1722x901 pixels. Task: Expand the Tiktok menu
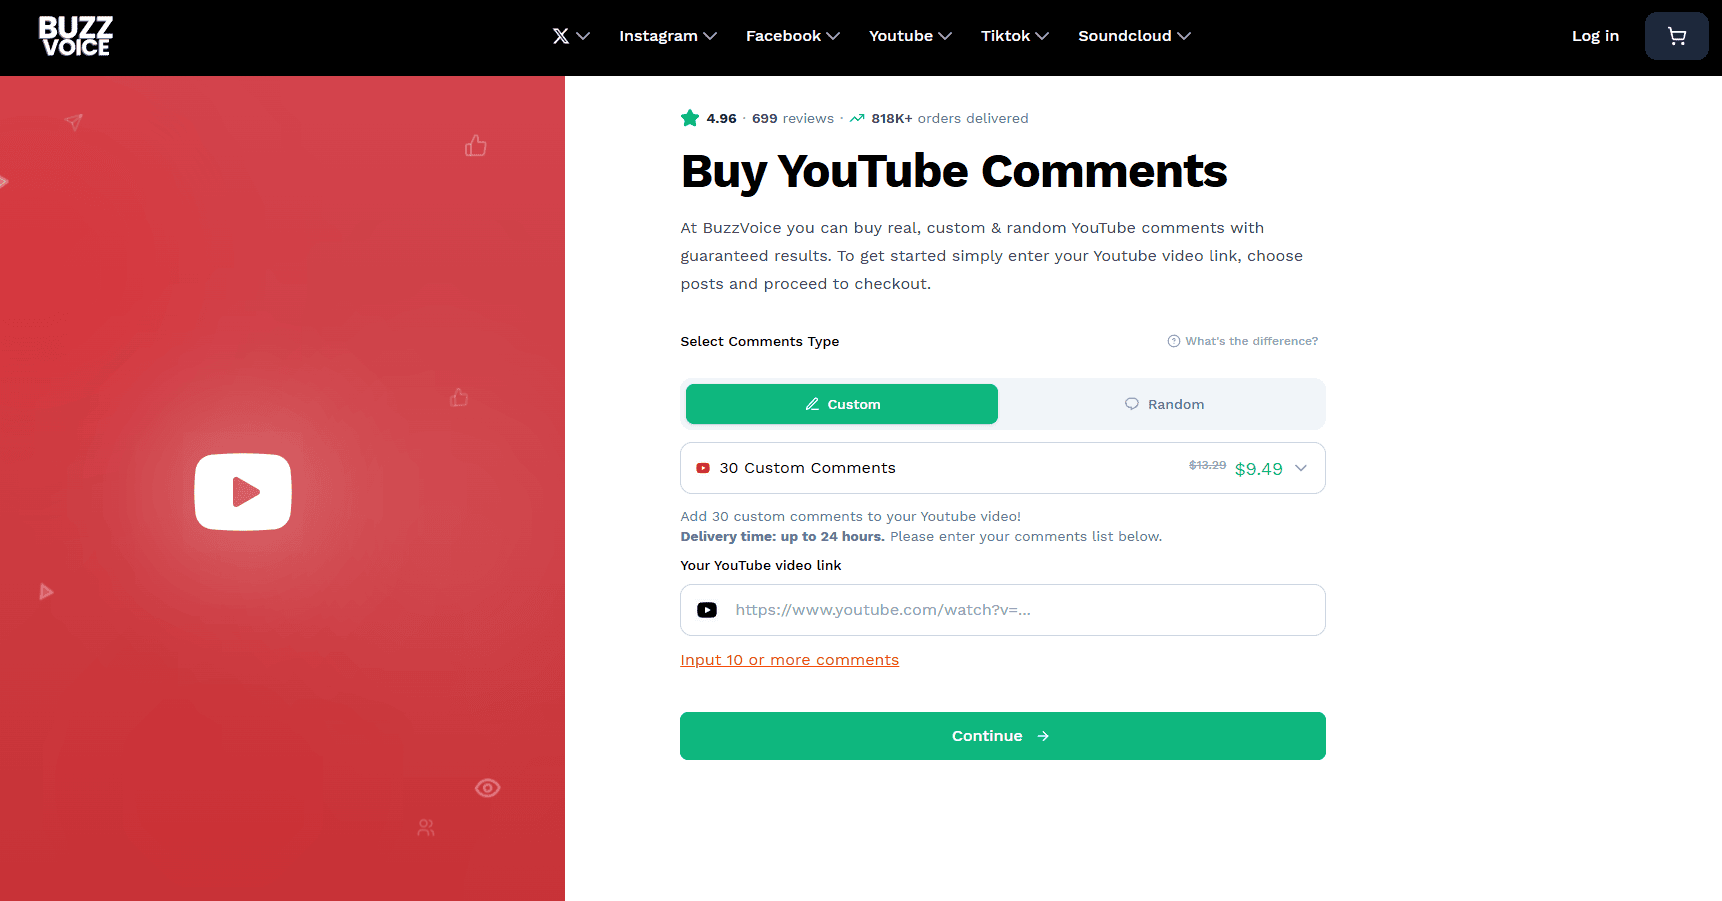tap(1015, 36)
